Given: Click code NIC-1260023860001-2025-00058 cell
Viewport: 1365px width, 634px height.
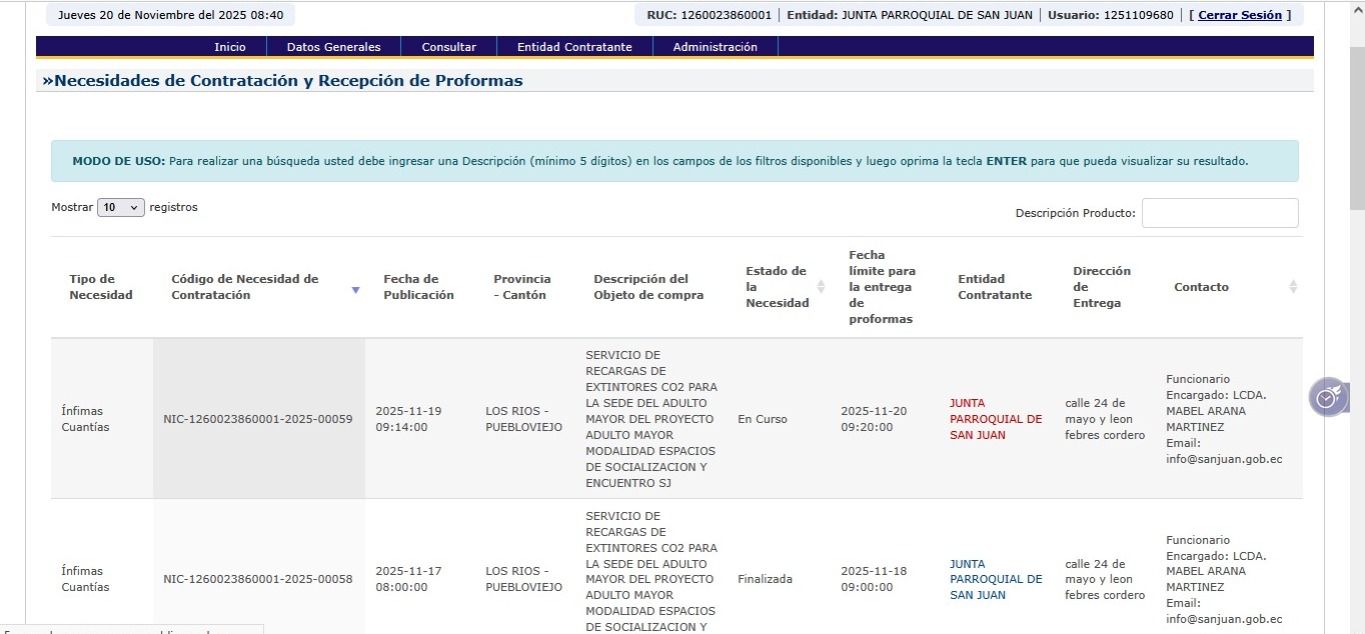Looking at the screenshot, I should point(258,579).
